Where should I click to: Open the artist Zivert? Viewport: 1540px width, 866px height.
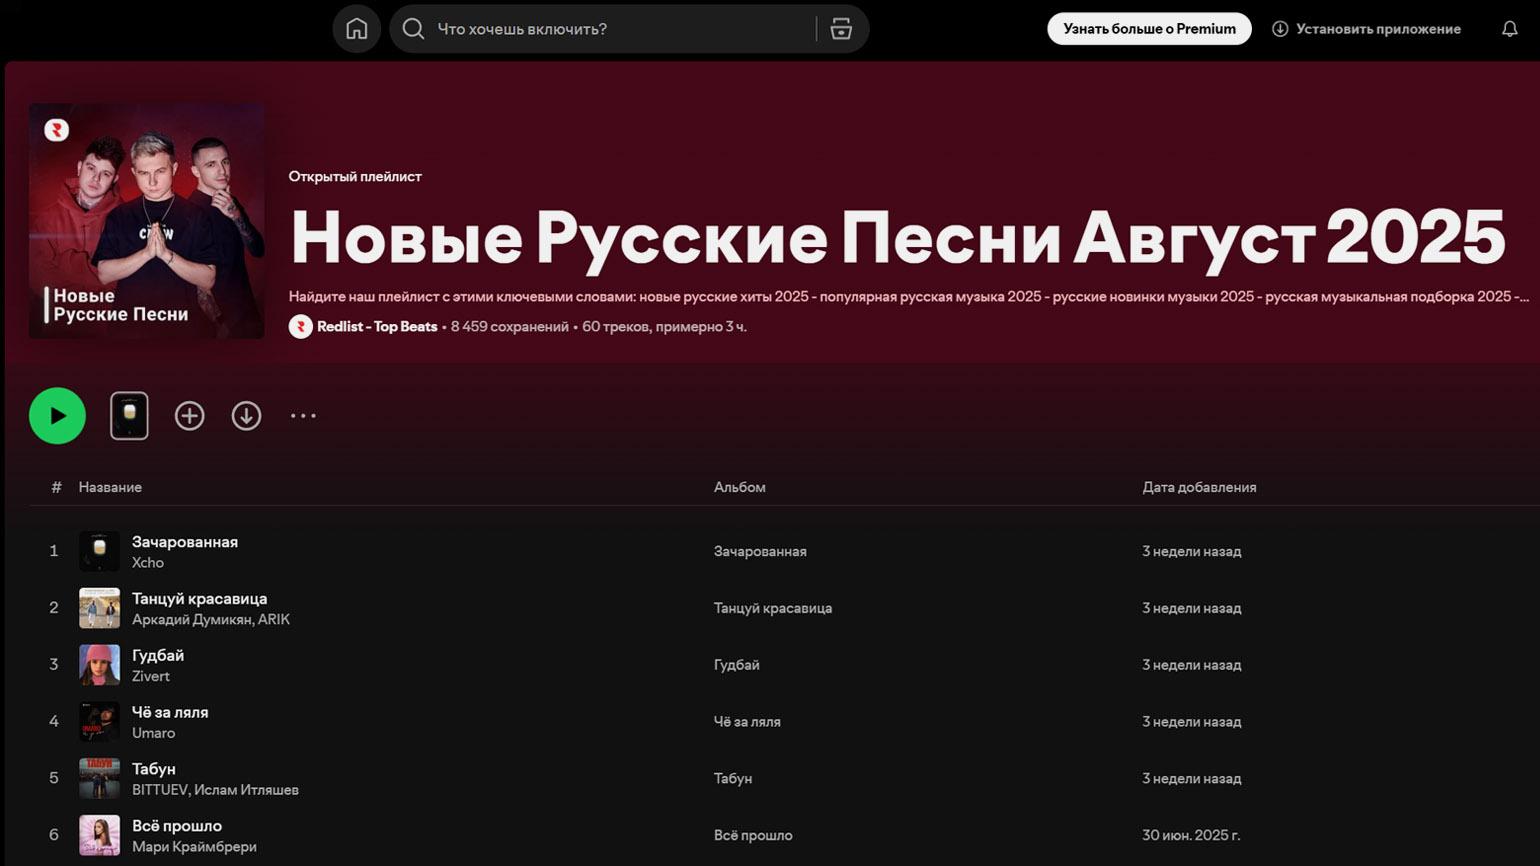[x=151, y=677]
